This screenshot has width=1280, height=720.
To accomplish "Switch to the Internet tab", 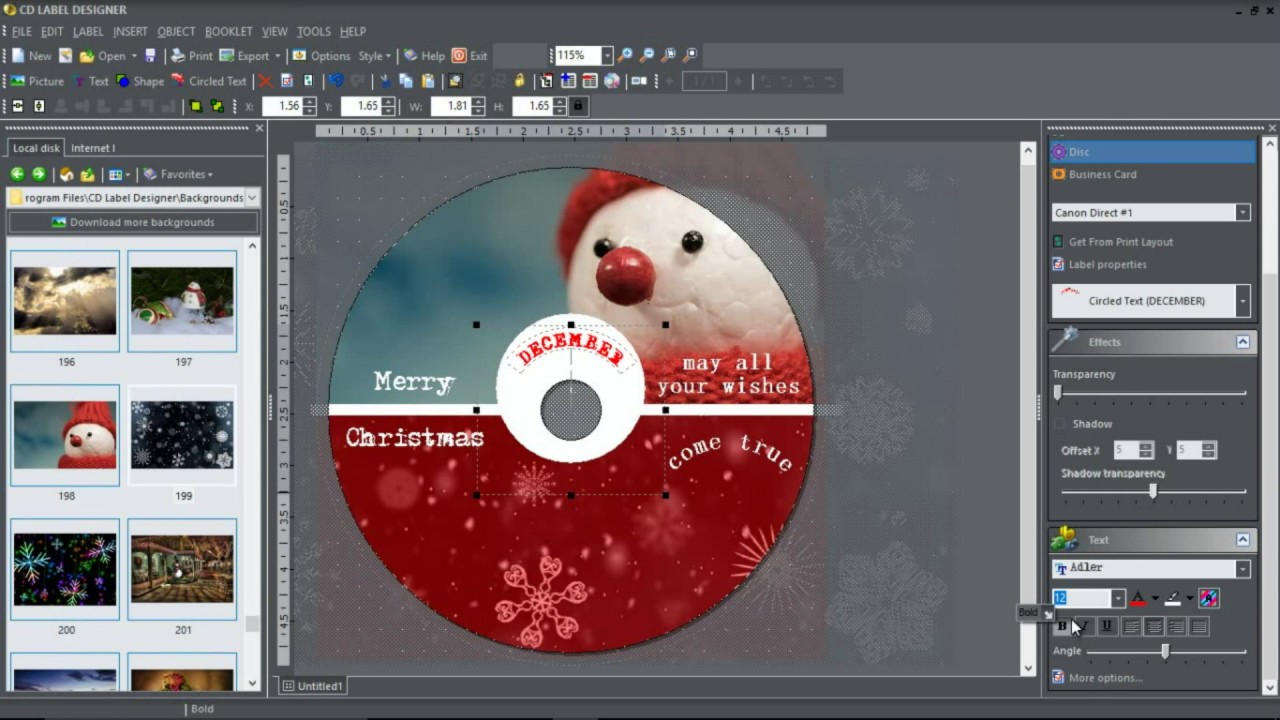I will click(93, 148).
